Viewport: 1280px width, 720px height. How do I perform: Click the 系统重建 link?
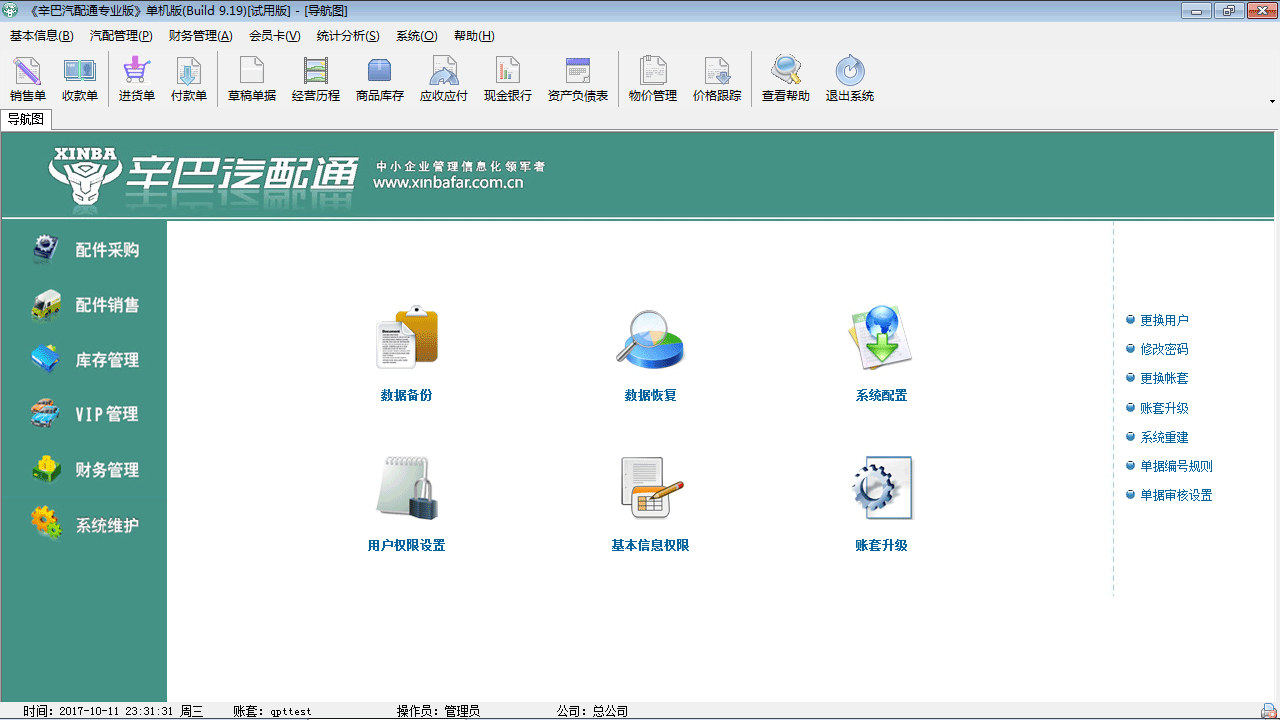tap(1164, 437)
